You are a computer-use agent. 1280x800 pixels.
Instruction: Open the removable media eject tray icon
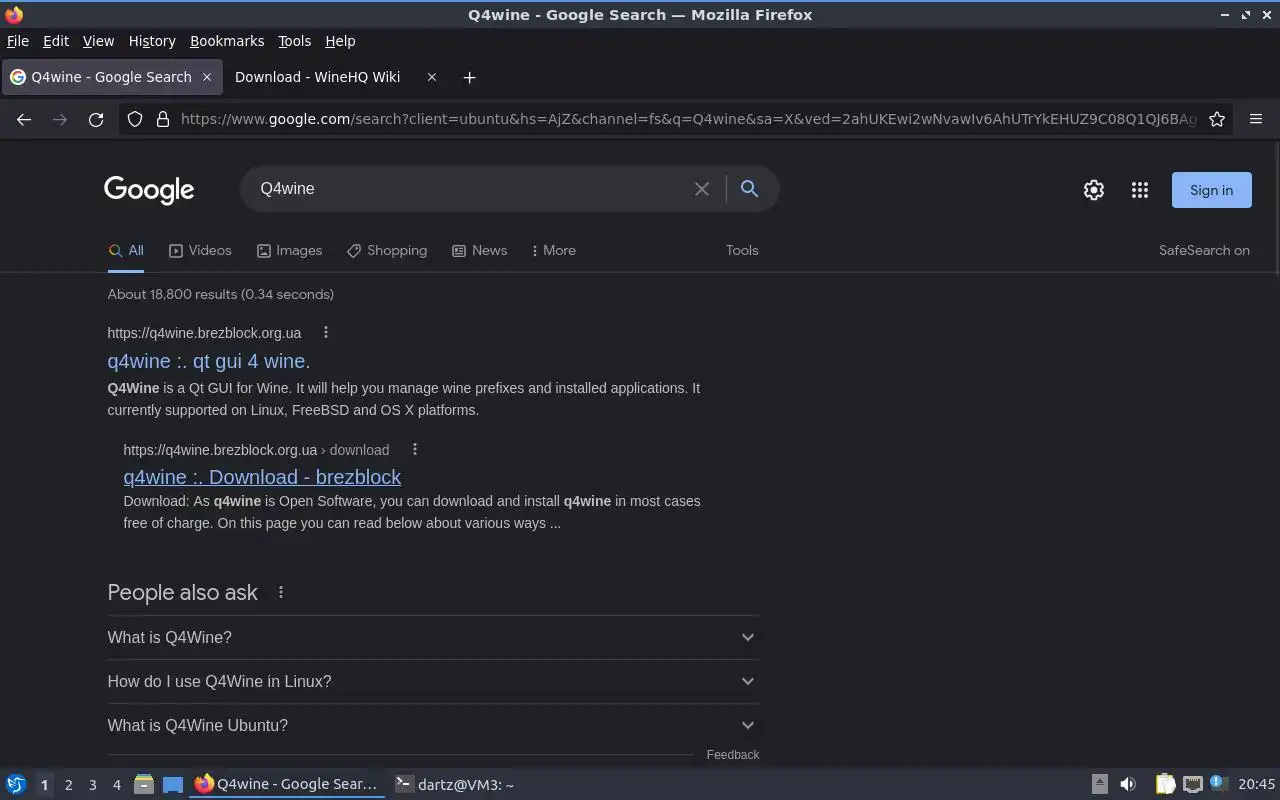[x=1099, y=785]
